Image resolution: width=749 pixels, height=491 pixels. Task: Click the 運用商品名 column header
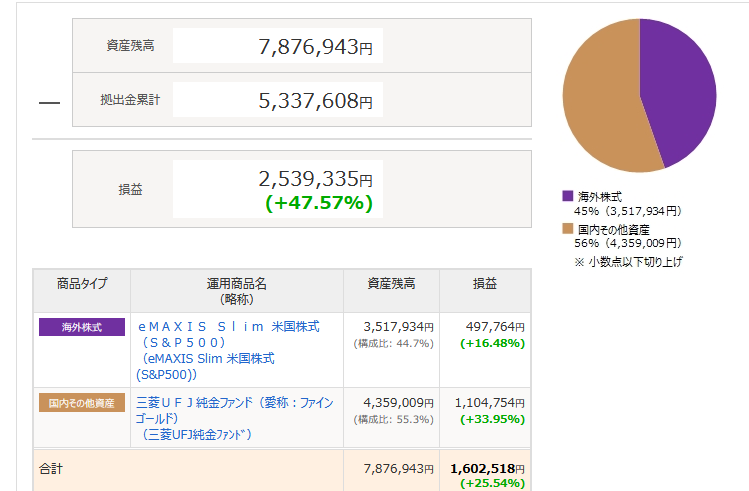pos(236,290)
